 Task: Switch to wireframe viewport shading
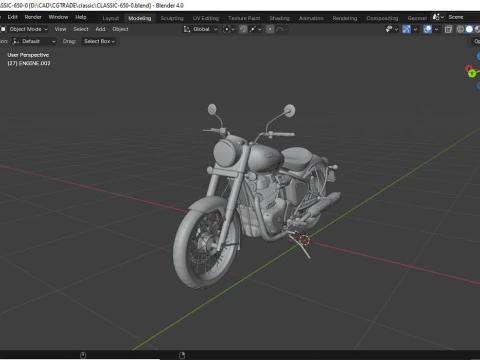click(x=460, y=29)
